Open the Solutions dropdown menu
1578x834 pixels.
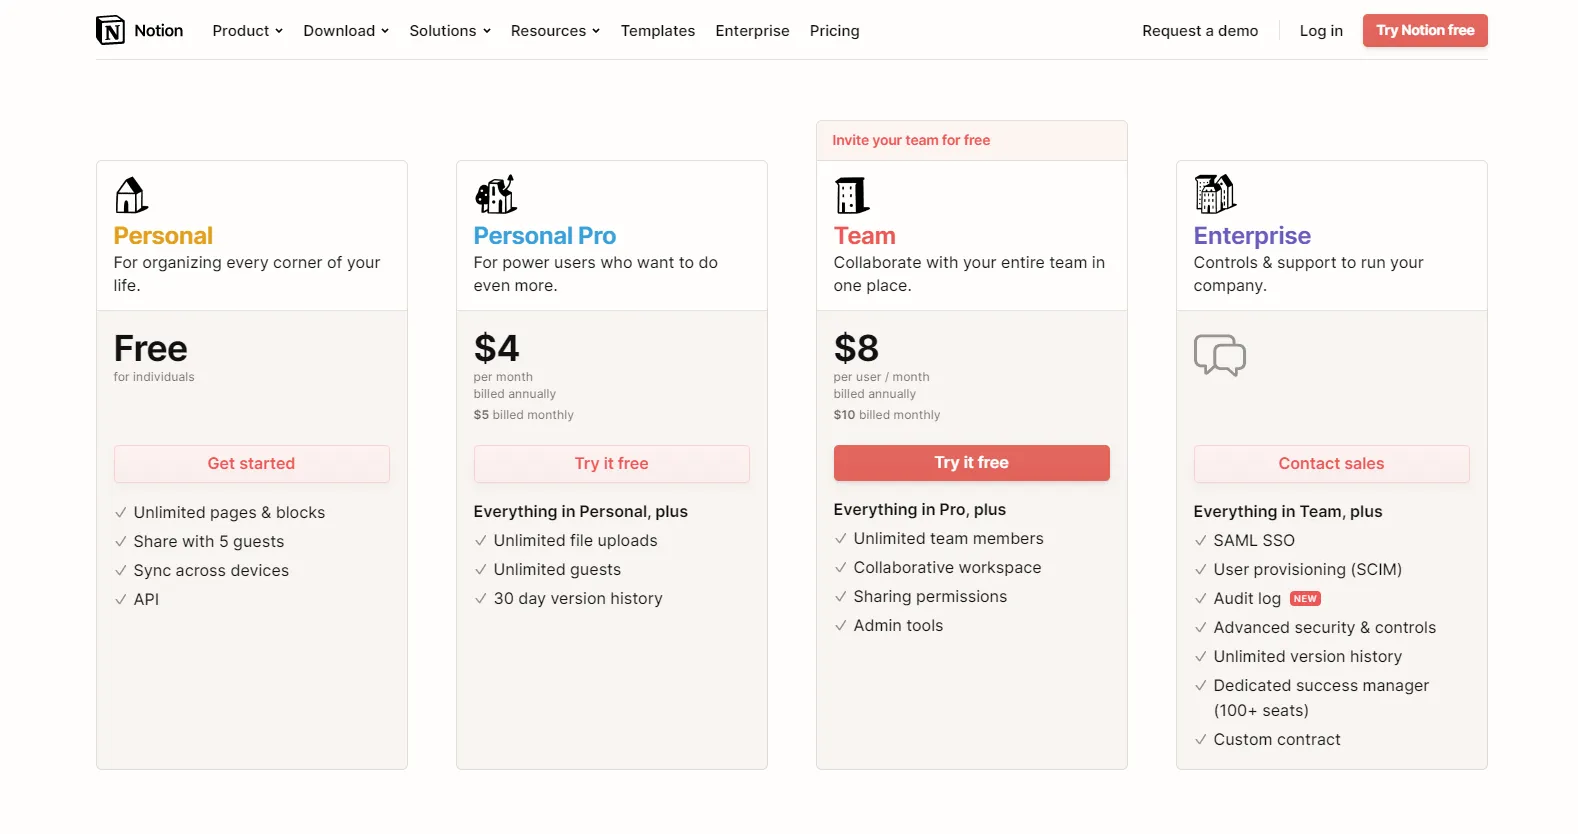click(450, 31)
